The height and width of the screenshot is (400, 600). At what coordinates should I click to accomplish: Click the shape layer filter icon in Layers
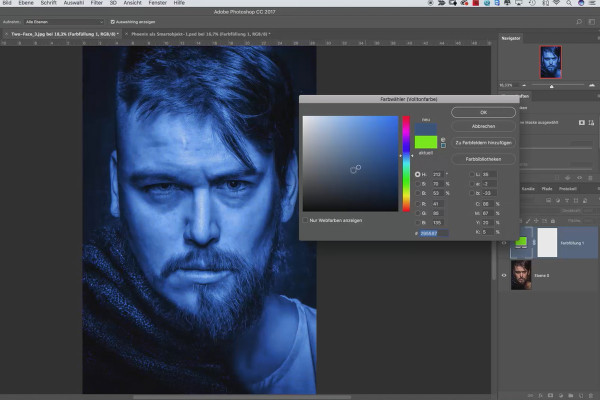point(576,201)
